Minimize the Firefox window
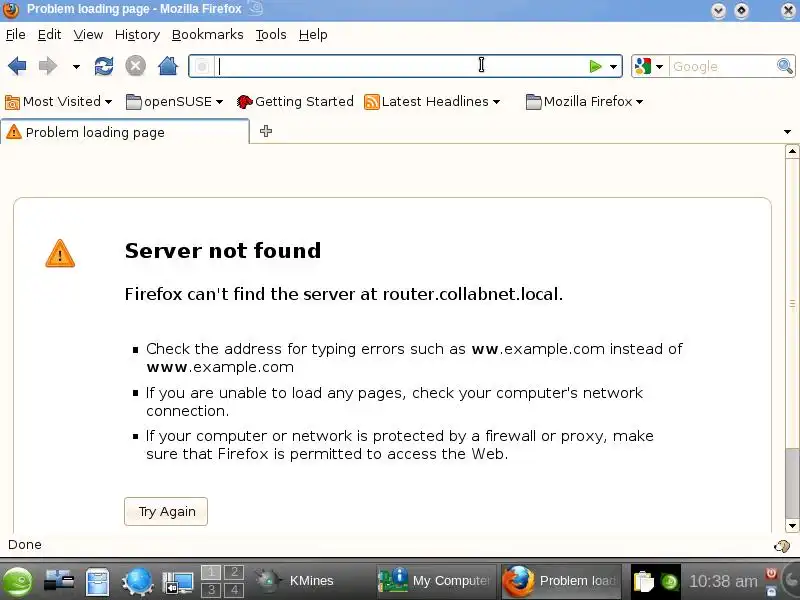This screenshot has height=600, width=800. click(718, 11)
